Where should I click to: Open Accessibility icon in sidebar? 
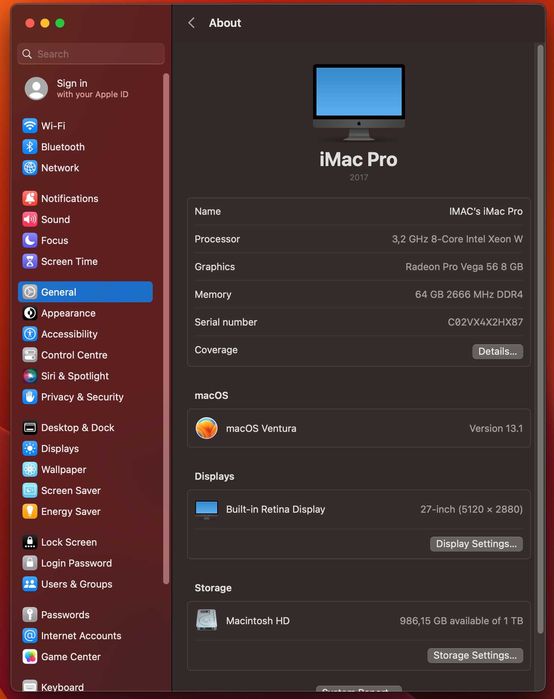pyautogui.click(x=30, y=334)
